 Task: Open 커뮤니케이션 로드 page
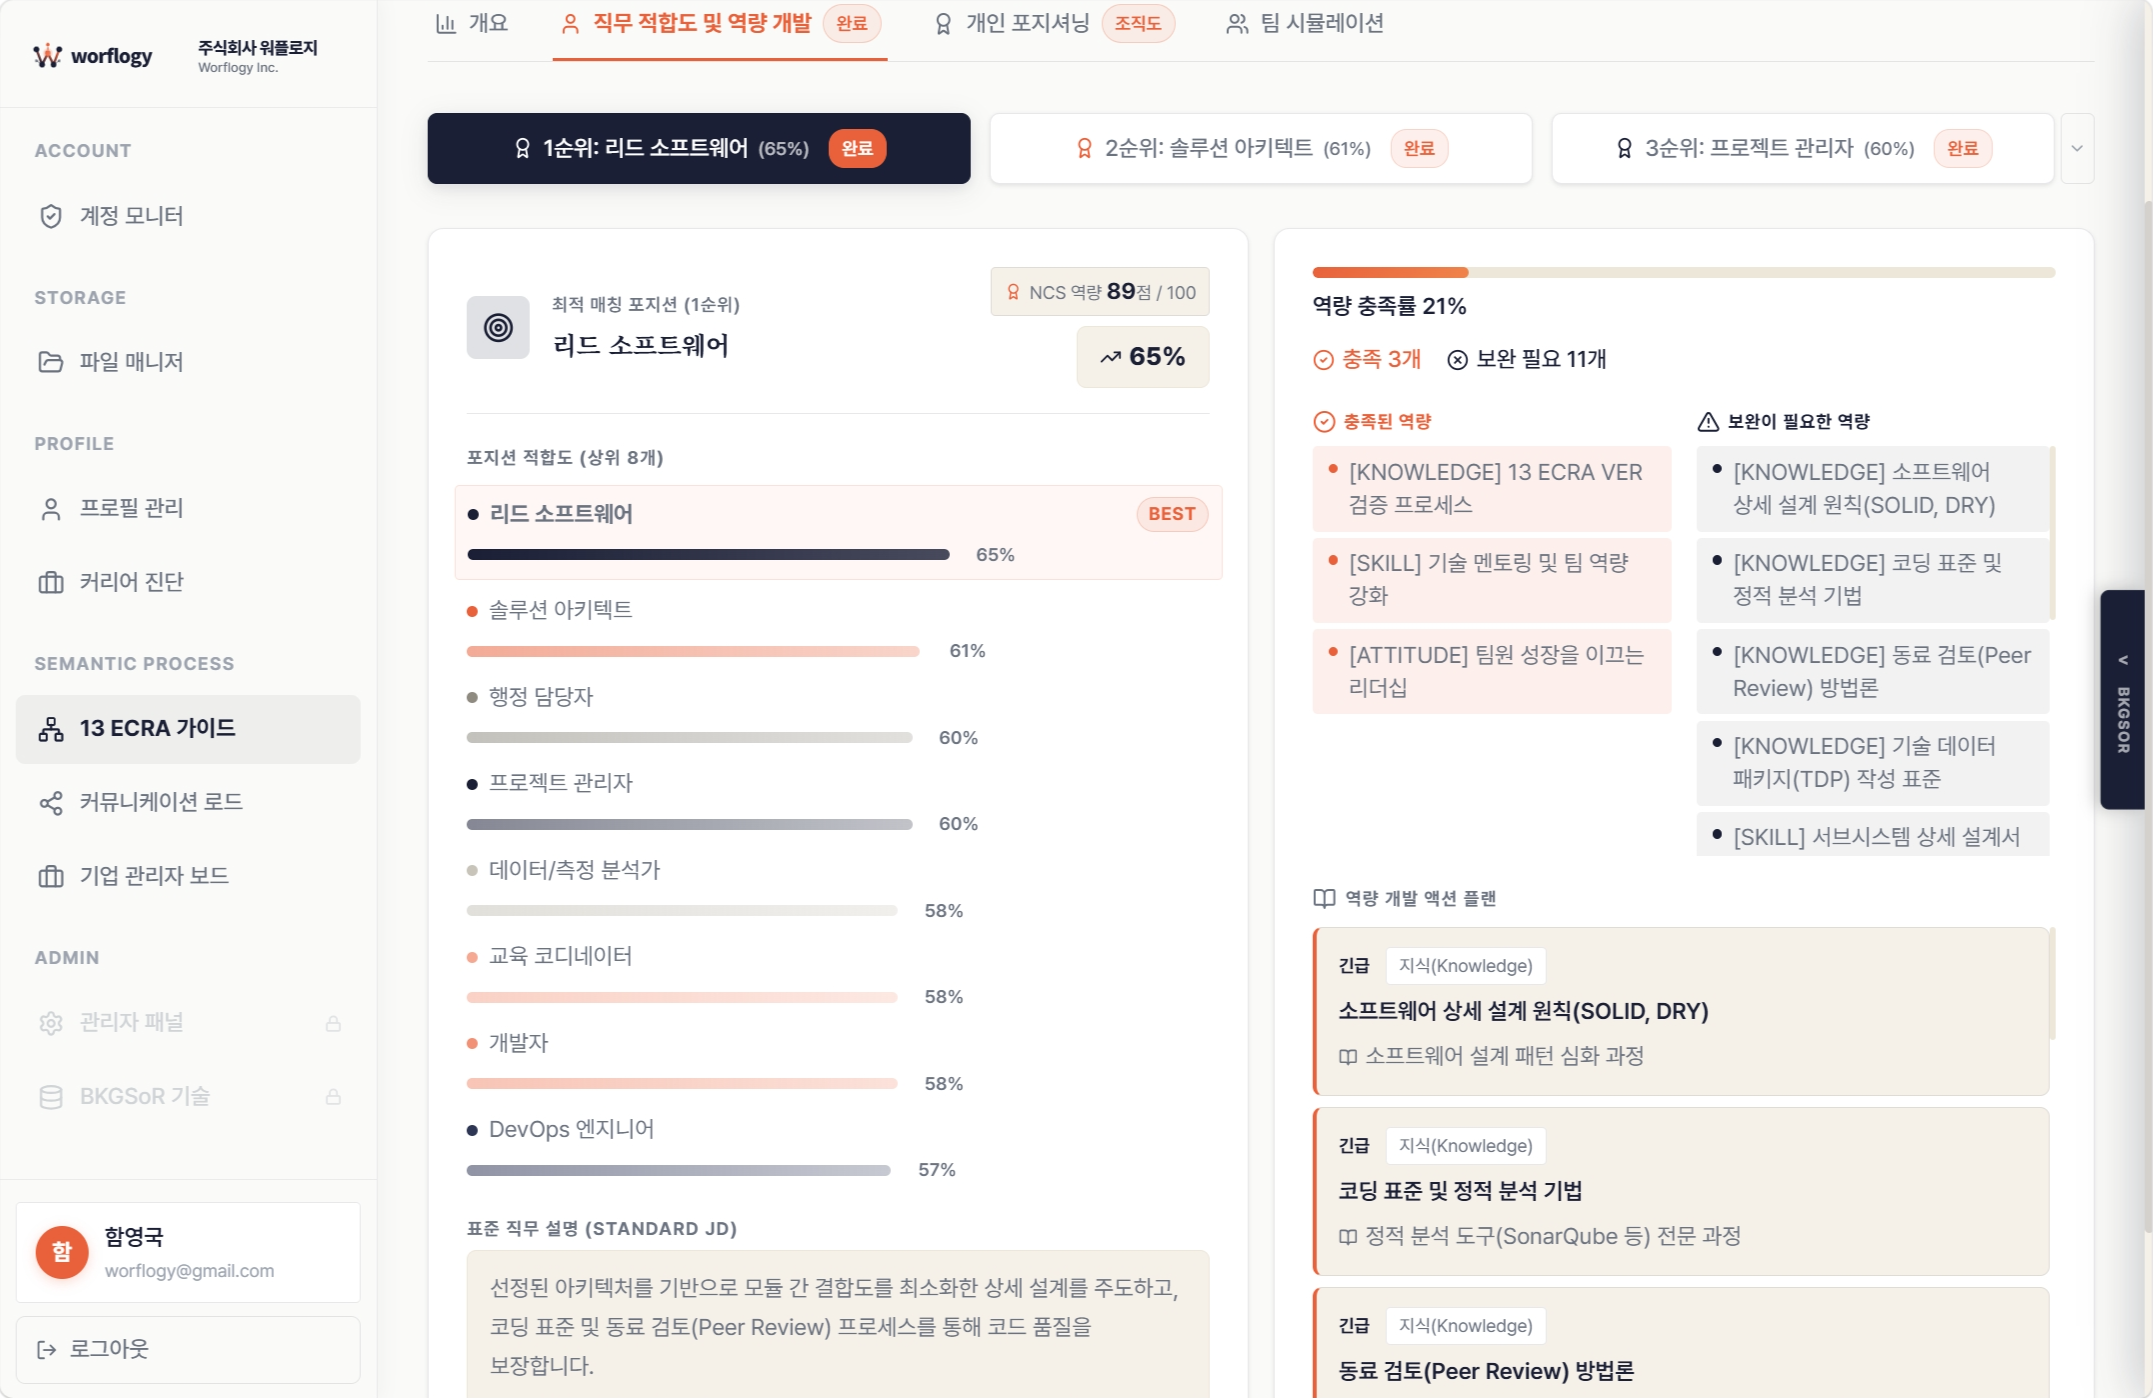click(x=188, y=802)
